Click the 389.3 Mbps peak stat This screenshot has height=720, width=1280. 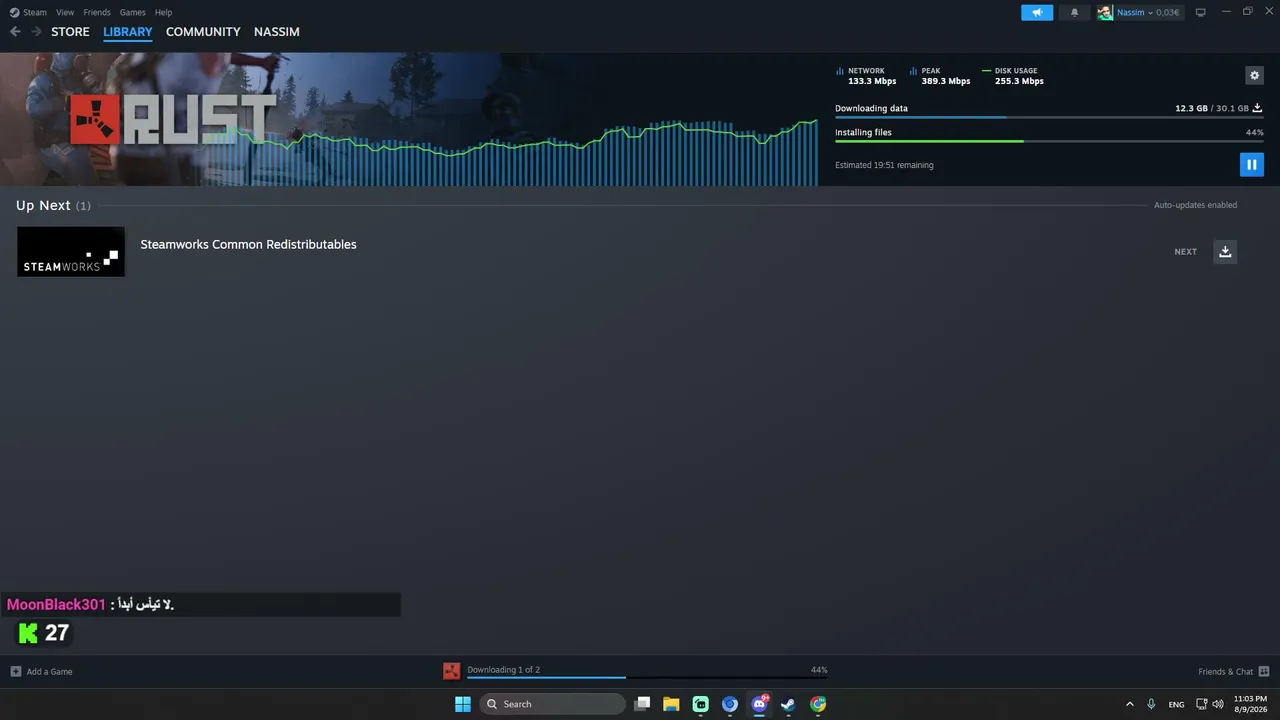(x=946, y=81)
